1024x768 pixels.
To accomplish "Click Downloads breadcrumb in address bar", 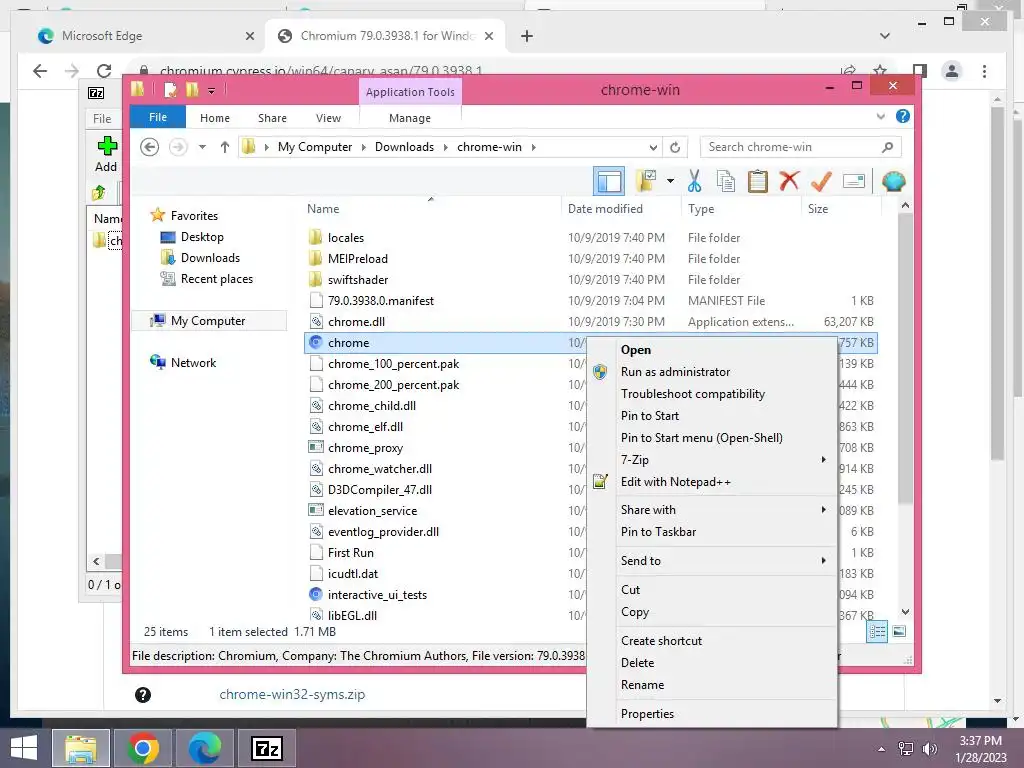I will [x=404, y=147].
